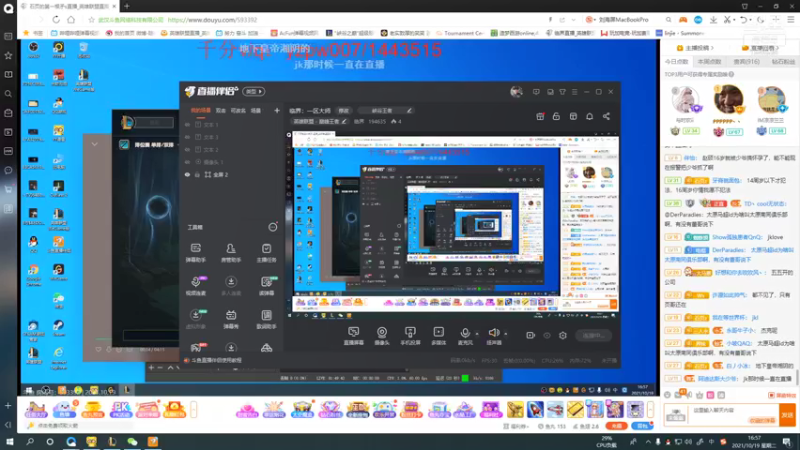Image resolution: width=800 pixels, height=450 pixels.
Task: Open WeChat from the Windows taskbar
Action: (x=132, y=442)
